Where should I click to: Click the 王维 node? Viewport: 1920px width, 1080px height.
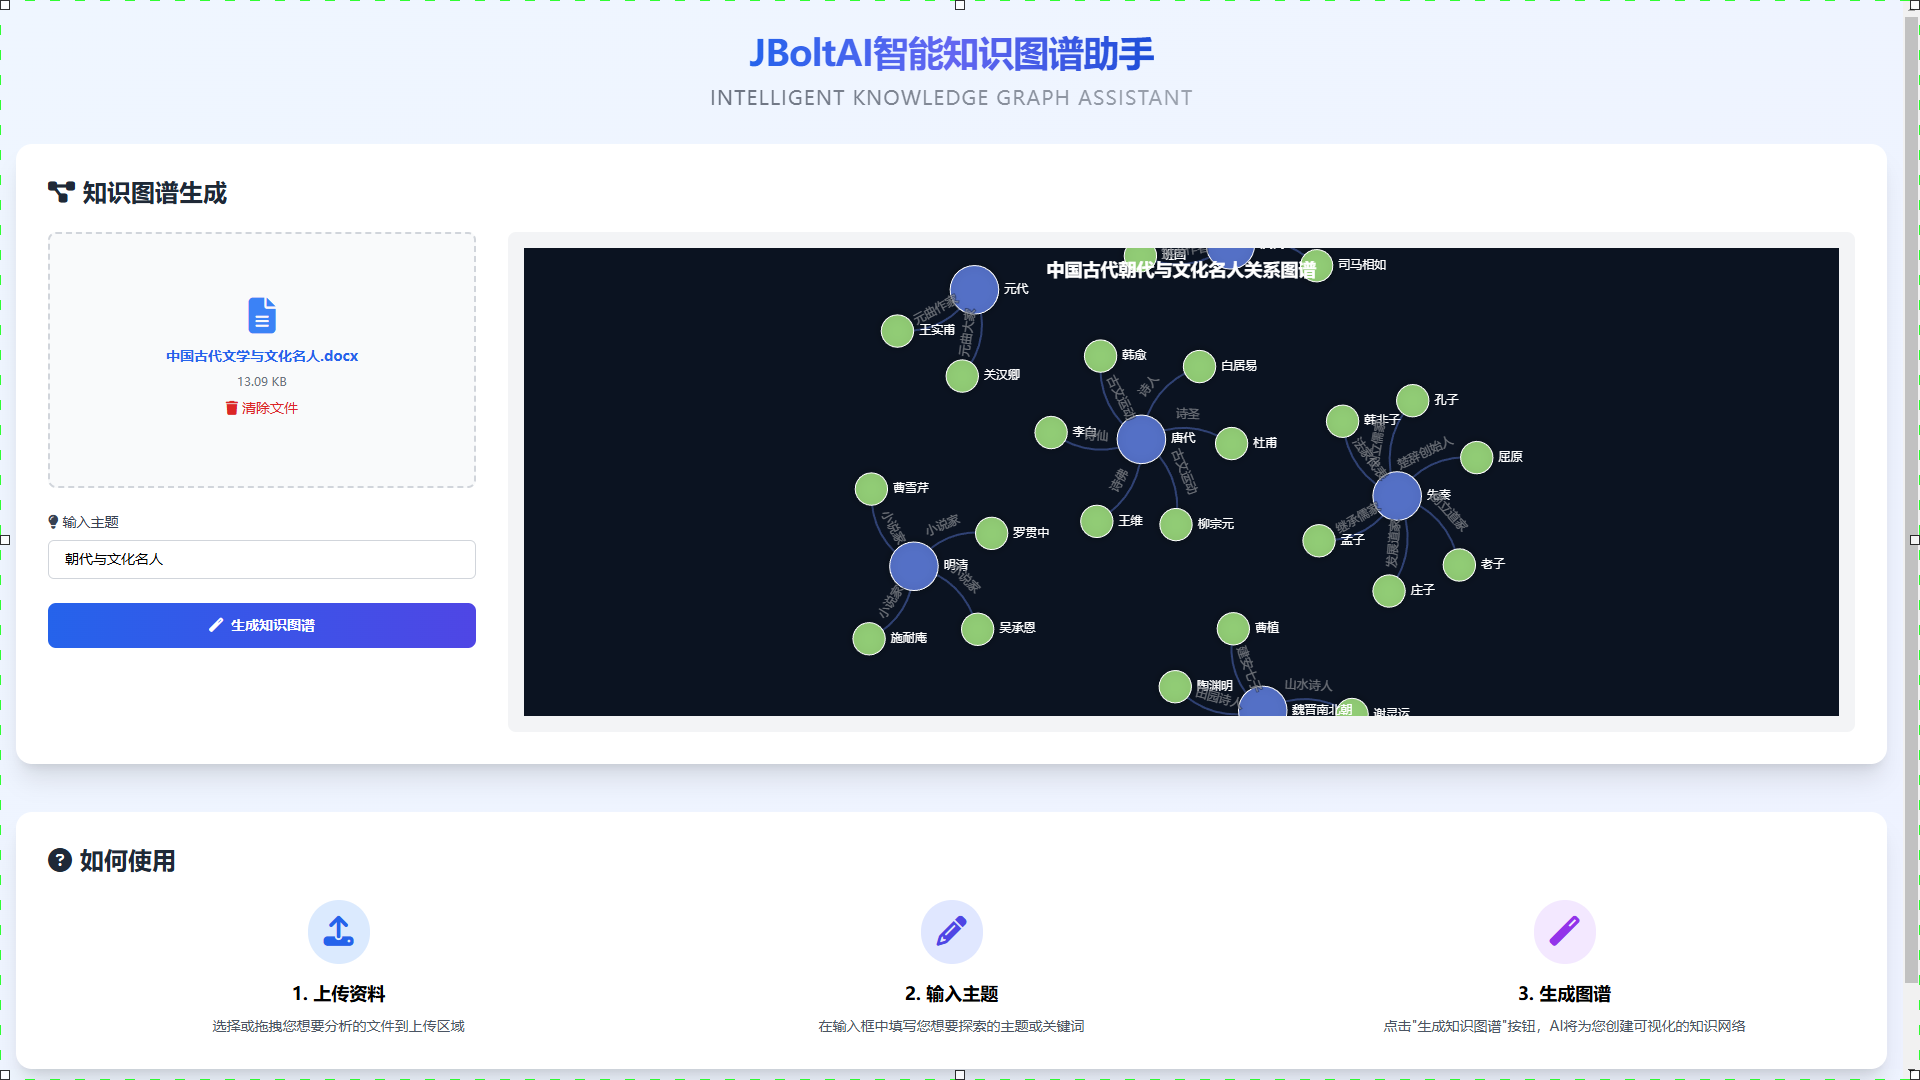point(1097,521)
